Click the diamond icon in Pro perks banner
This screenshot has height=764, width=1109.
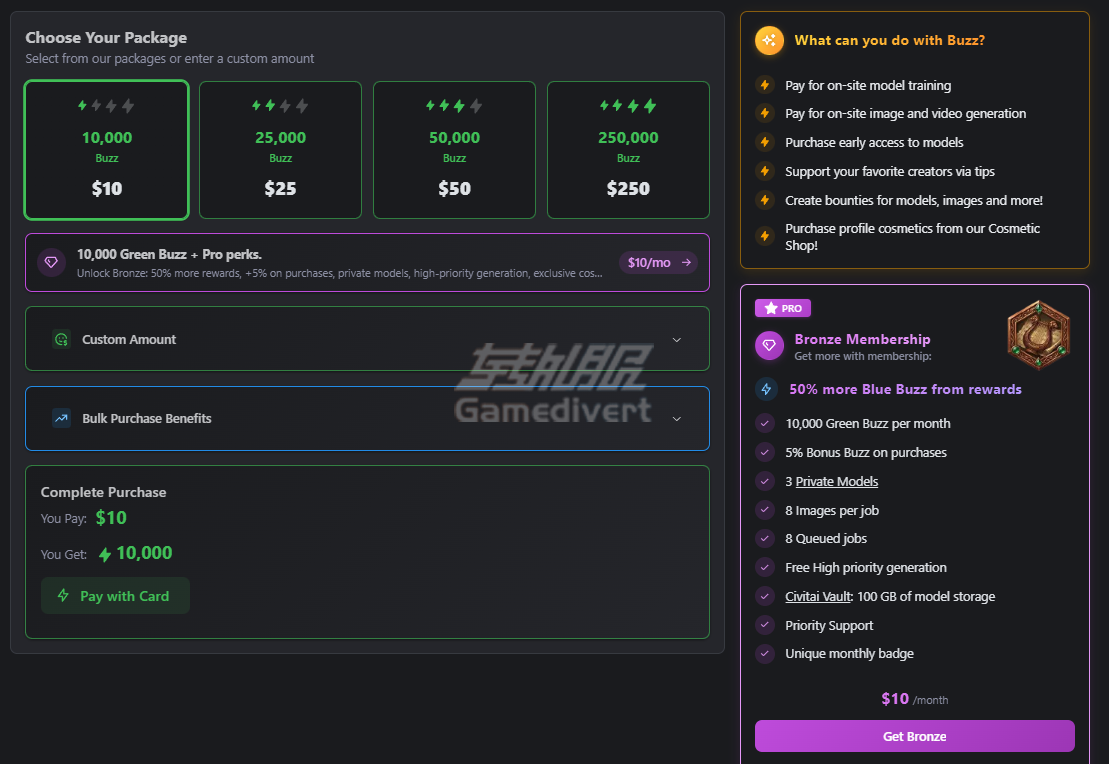pos(52,262)
